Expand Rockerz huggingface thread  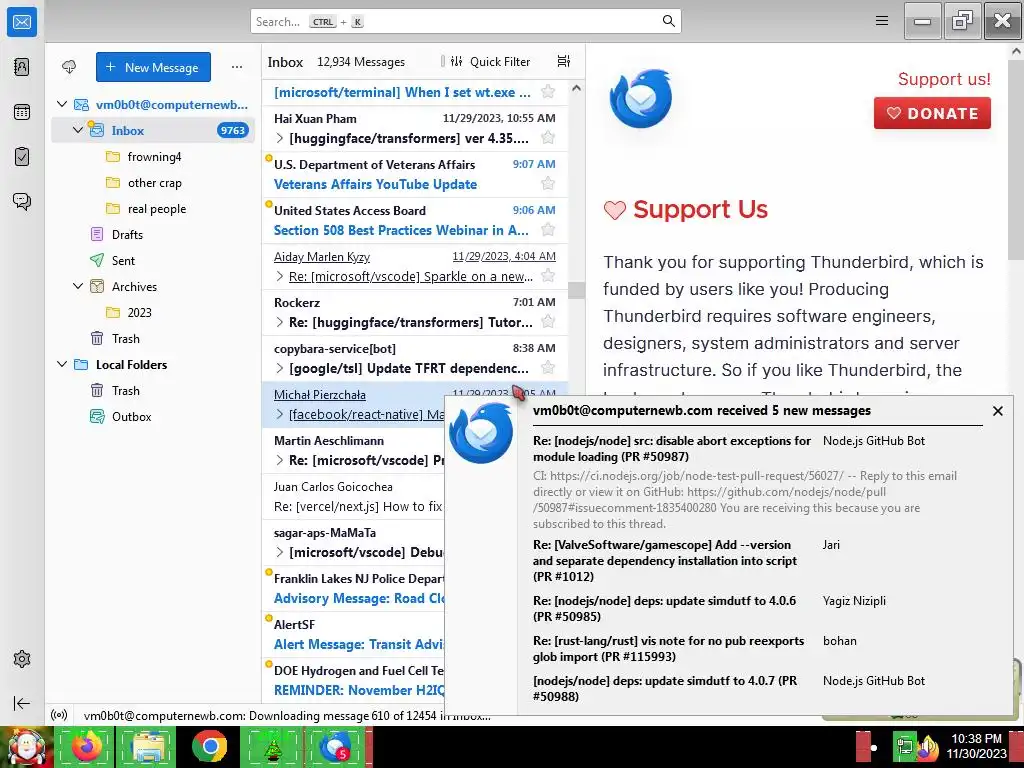coord(280,322)
